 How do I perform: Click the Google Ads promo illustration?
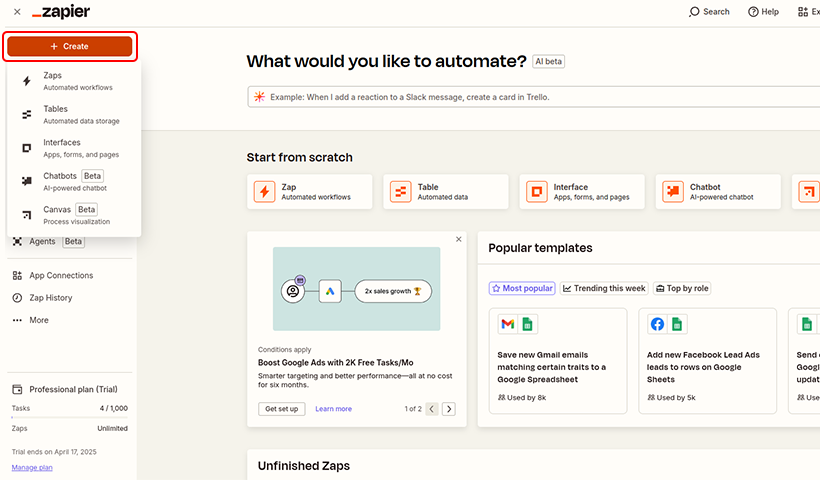(356, 289)
